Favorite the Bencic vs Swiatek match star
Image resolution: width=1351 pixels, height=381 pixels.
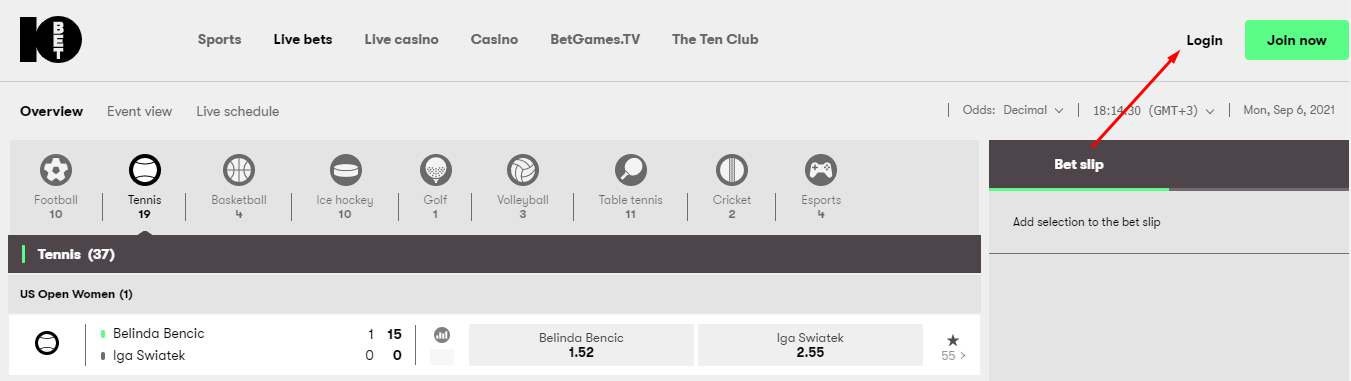(953, 340)
